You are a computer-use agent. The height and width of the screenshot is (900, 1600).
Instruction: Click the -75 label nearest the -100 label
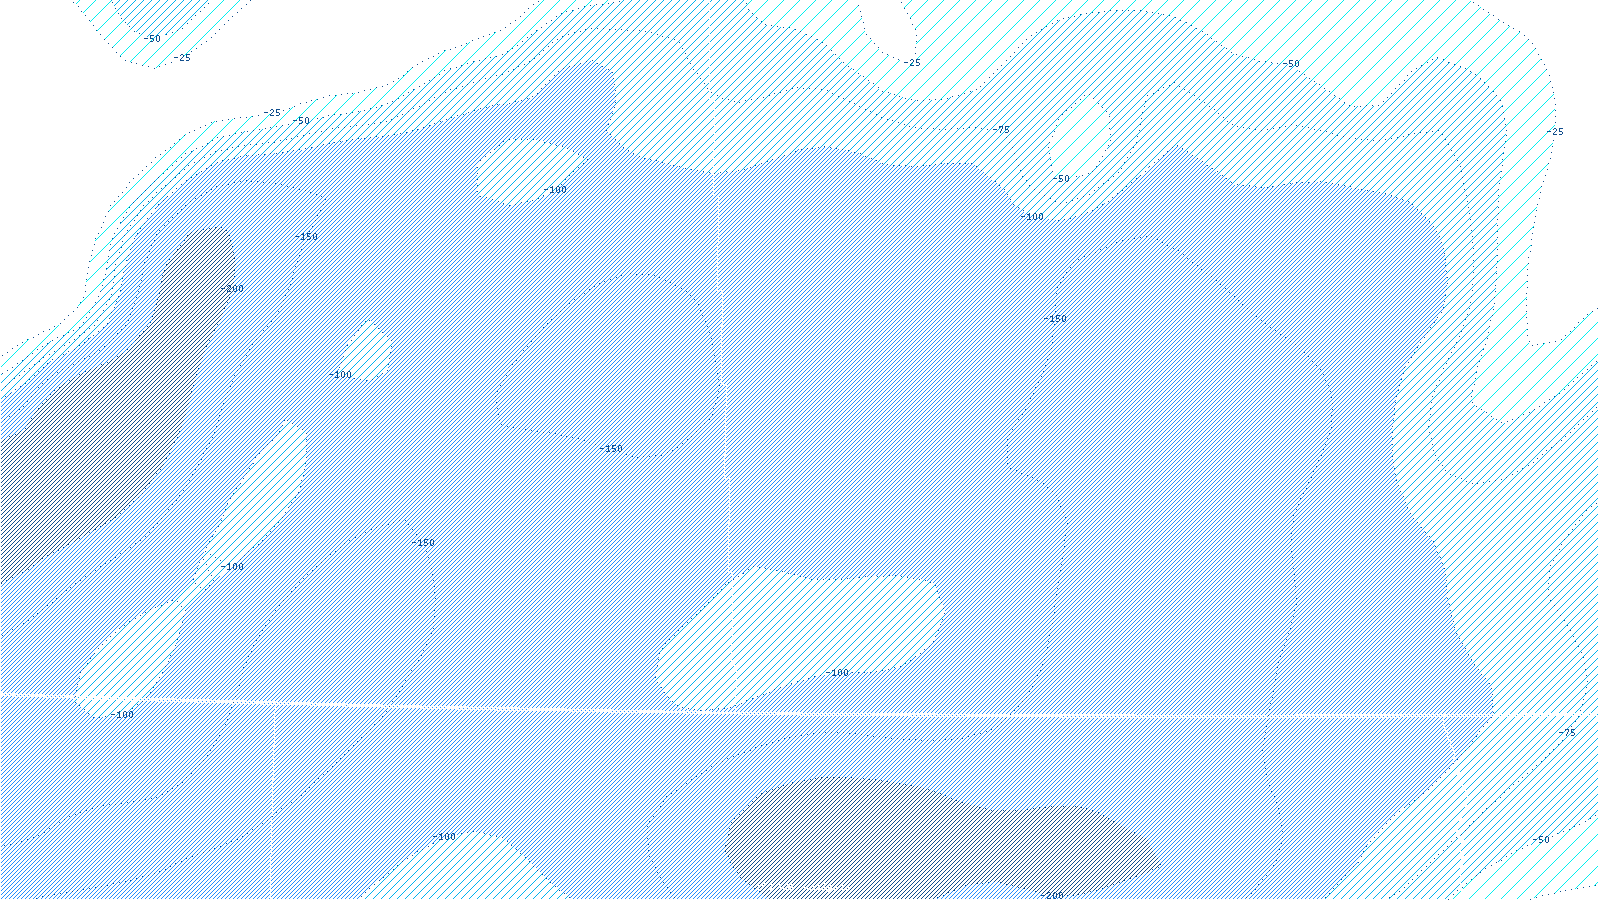[1000, 130]
